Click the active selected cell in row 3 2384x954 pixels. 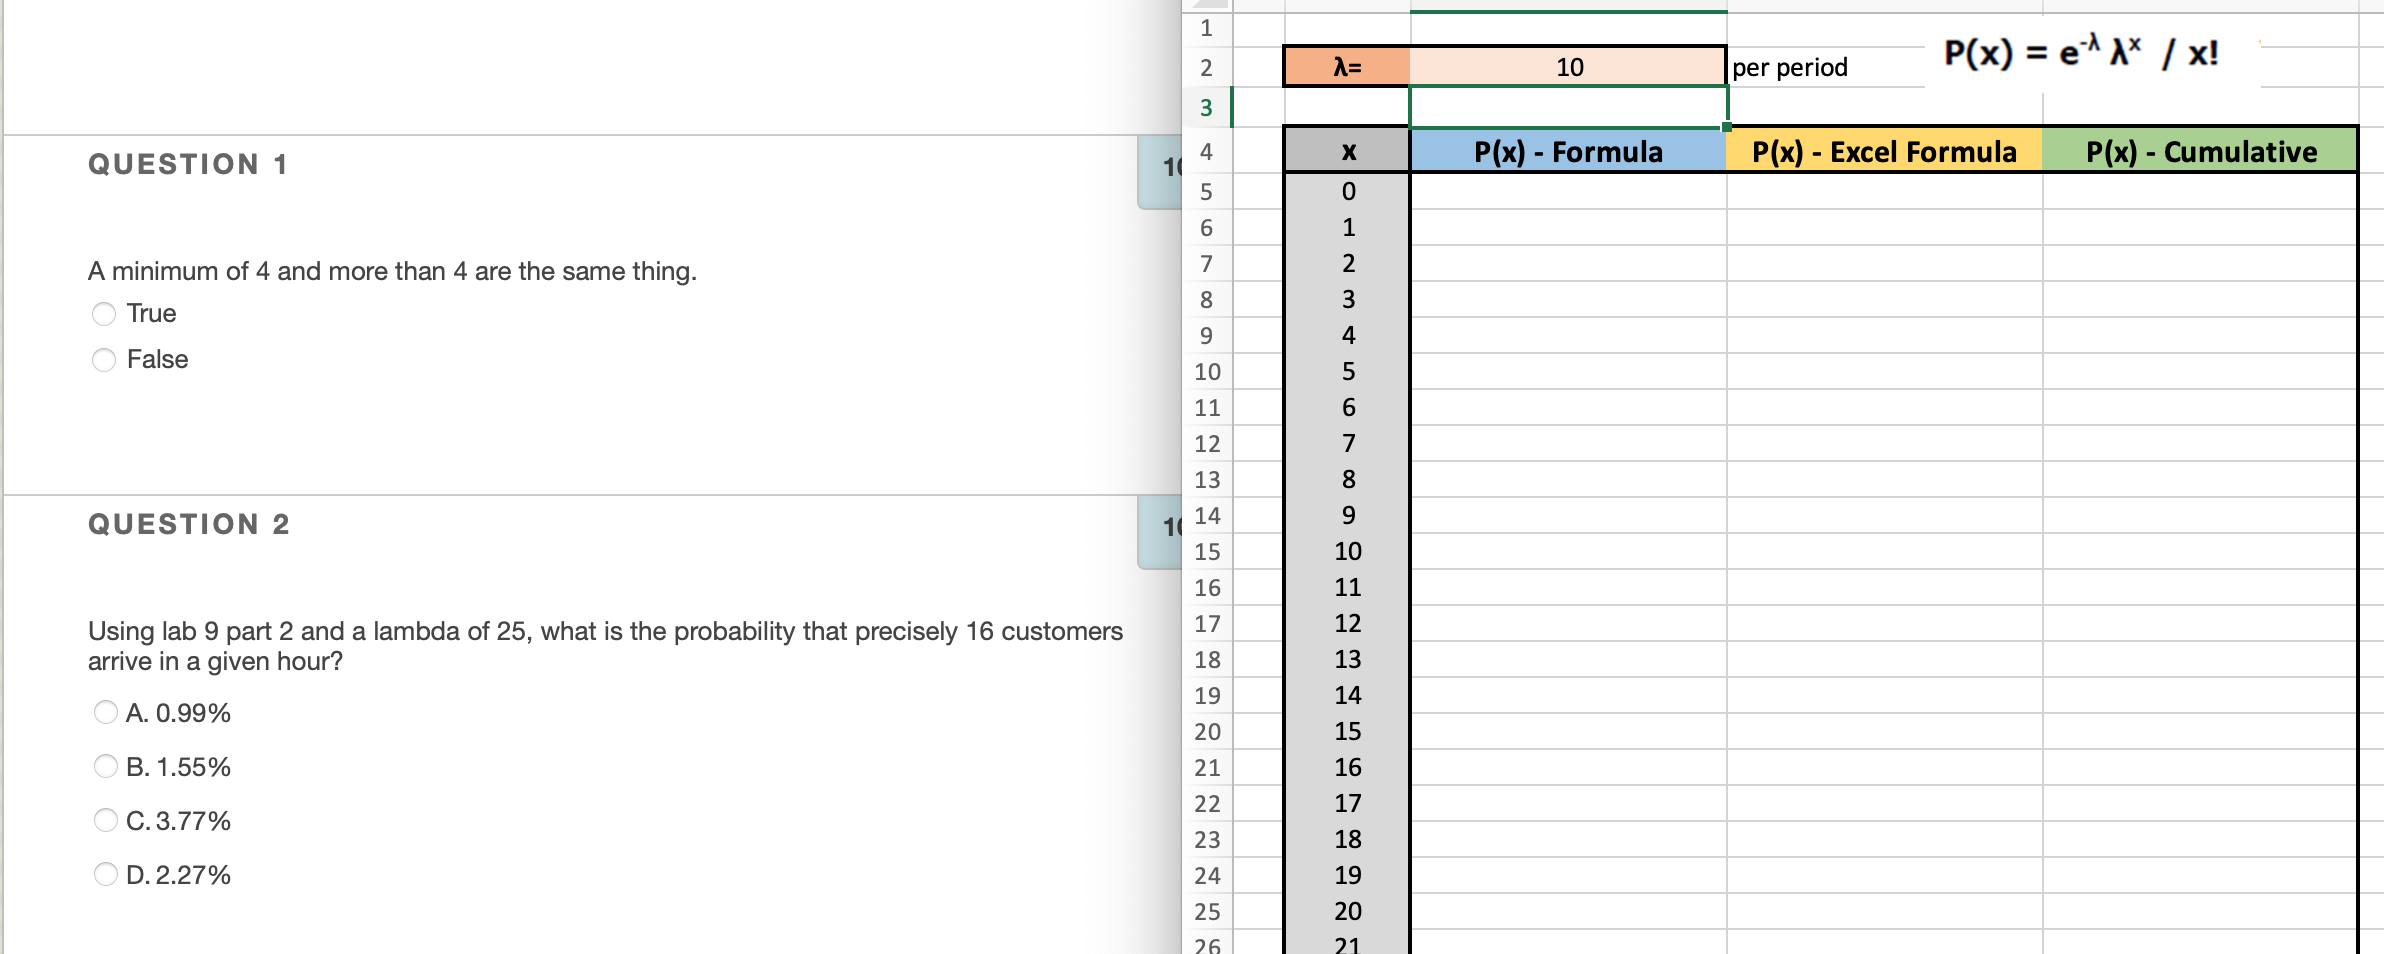click(1568, 107)
